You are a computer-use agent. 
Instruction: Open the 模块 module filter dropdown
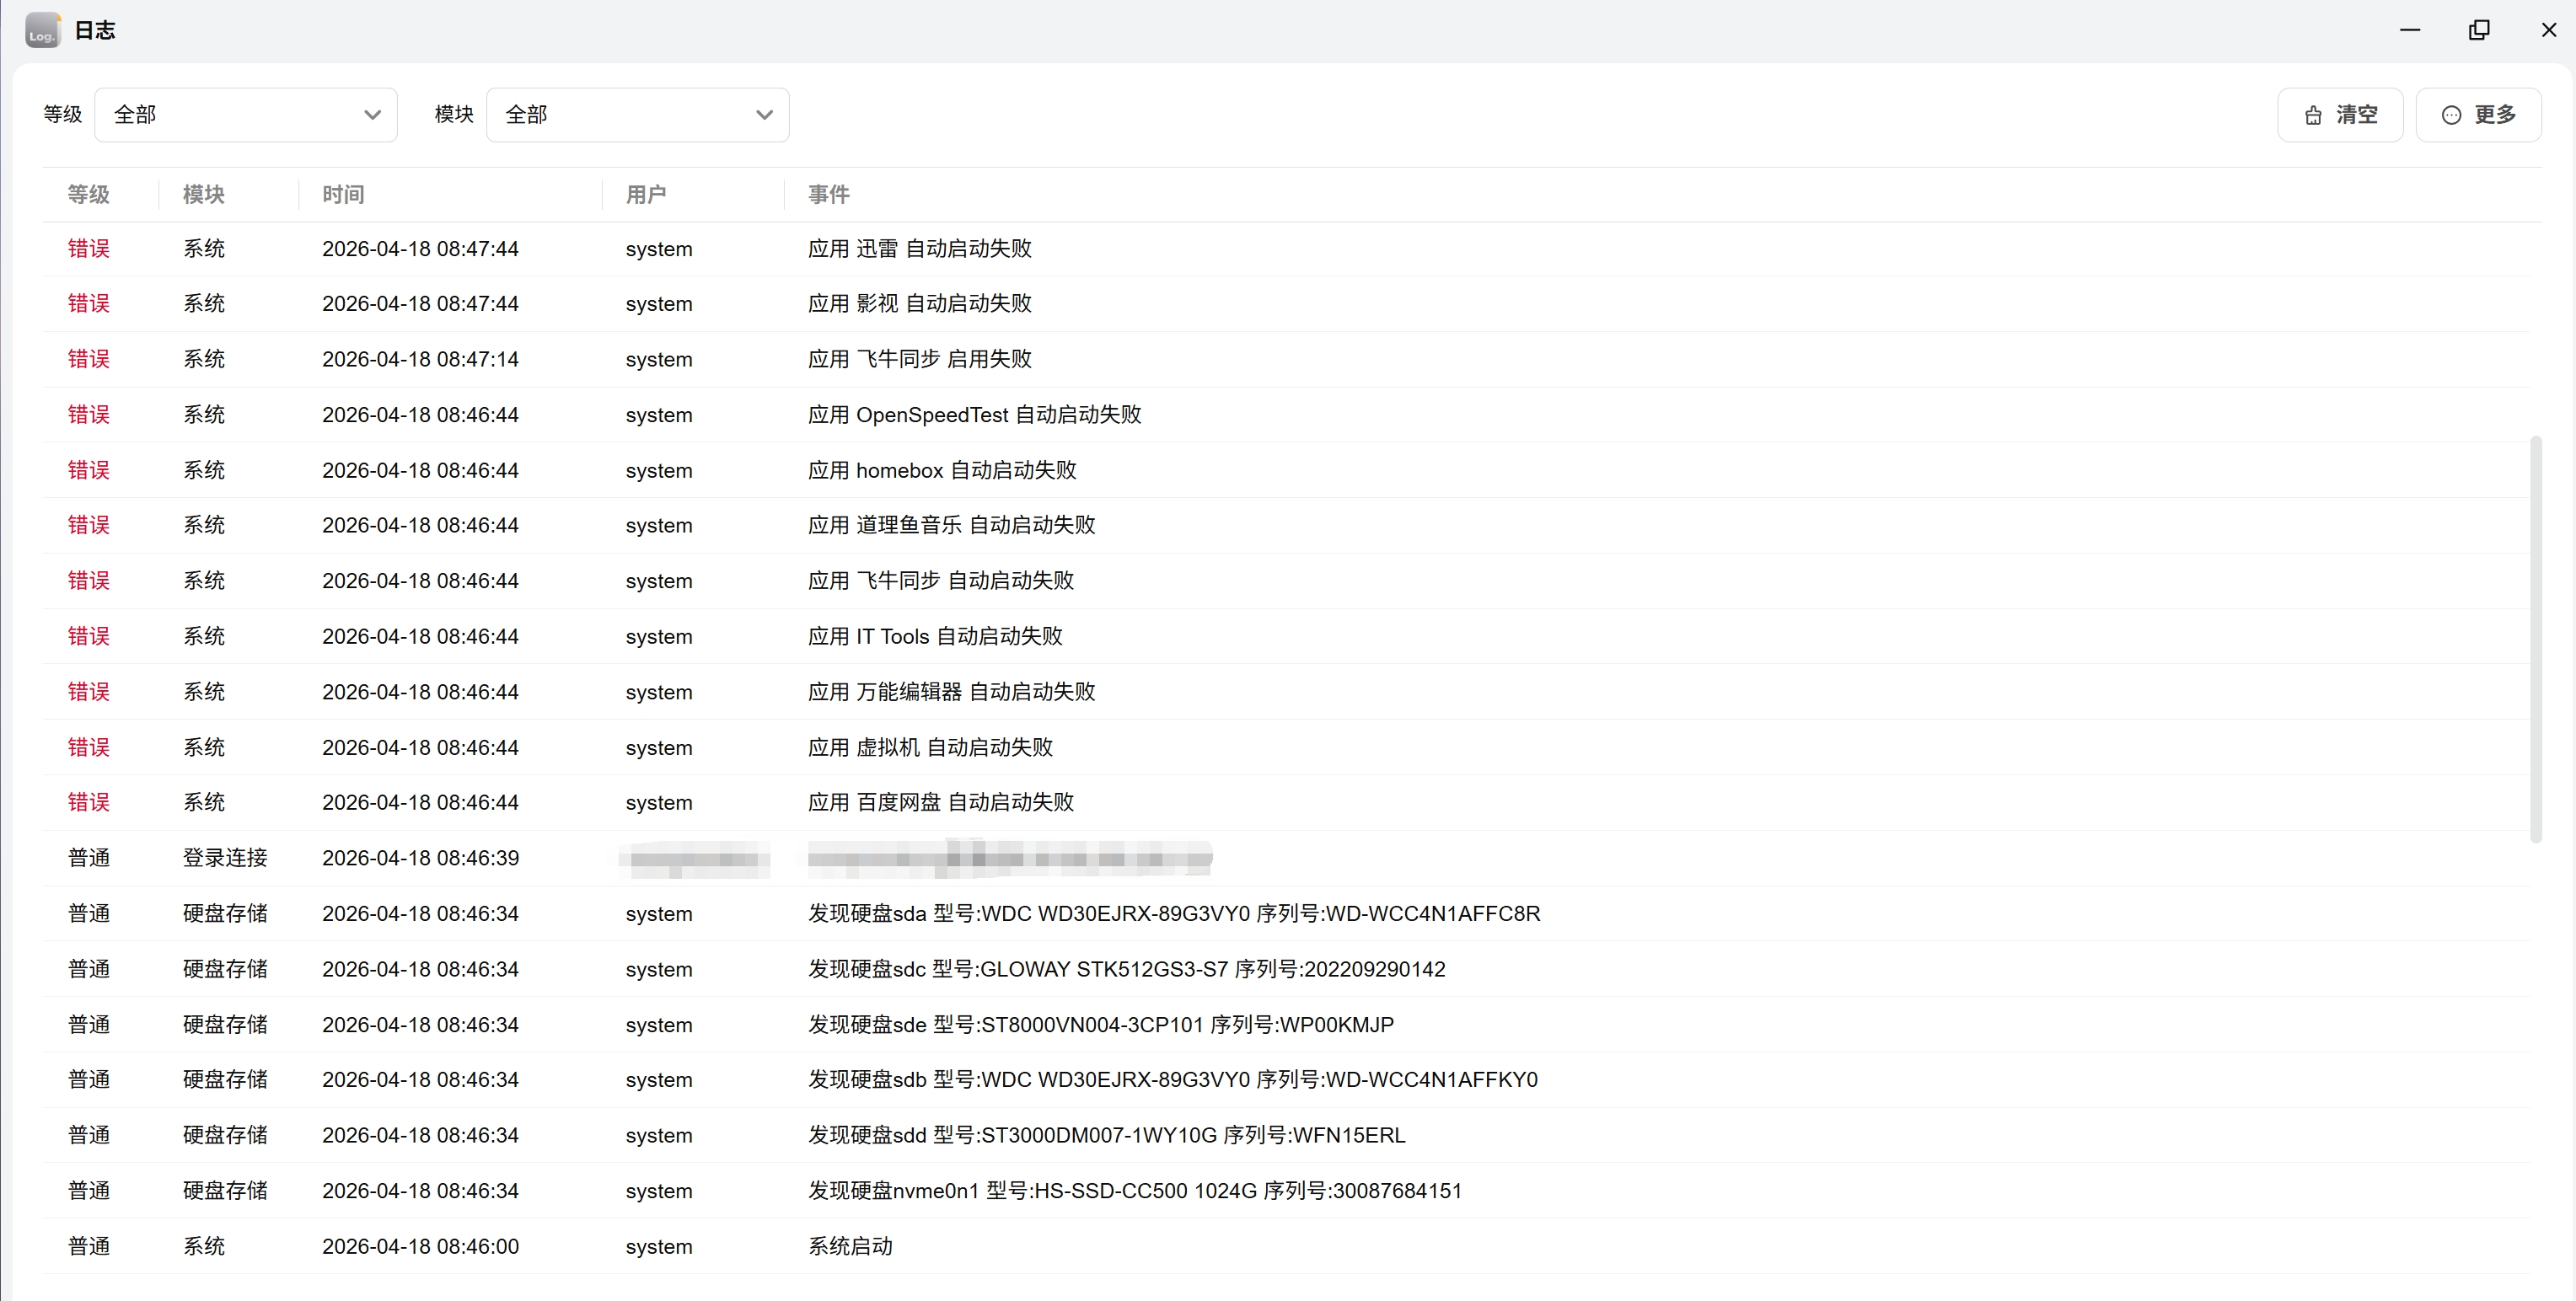637,115
